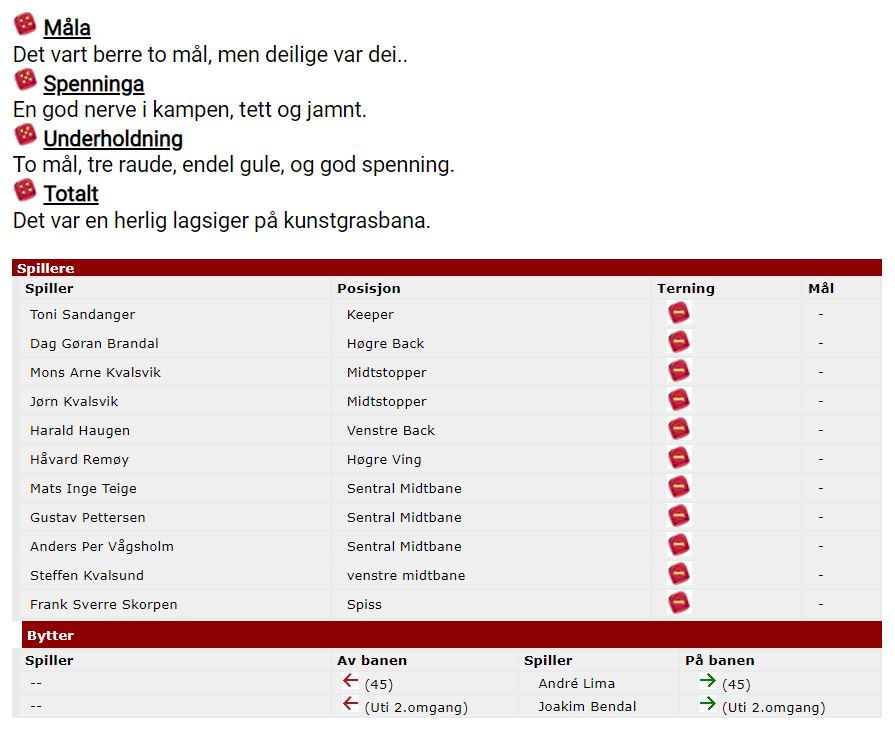Click Håvard Remøy's dice rating icon

(x=679, y=459)
